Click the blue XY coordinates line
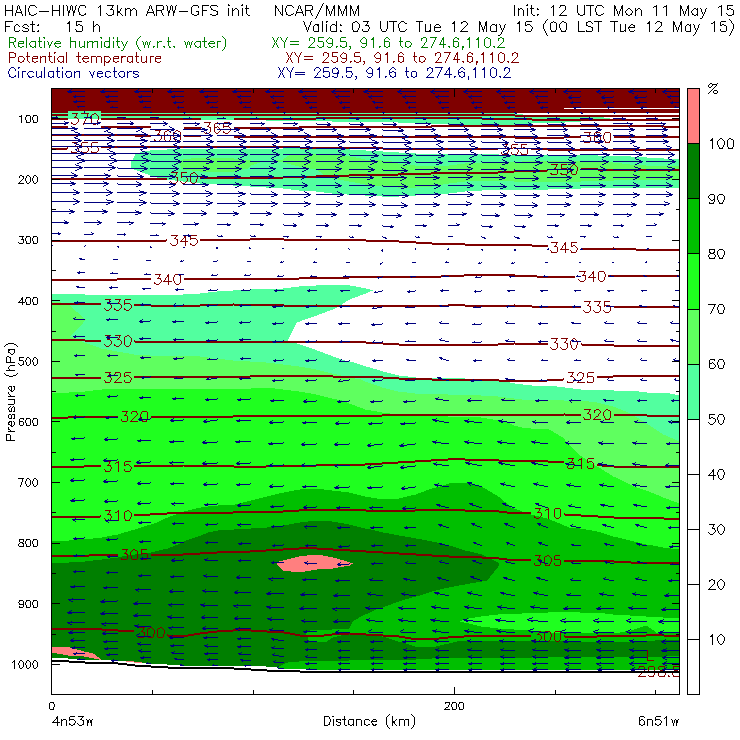Viewport: 740px width, 740px height. tap(394, 73)
